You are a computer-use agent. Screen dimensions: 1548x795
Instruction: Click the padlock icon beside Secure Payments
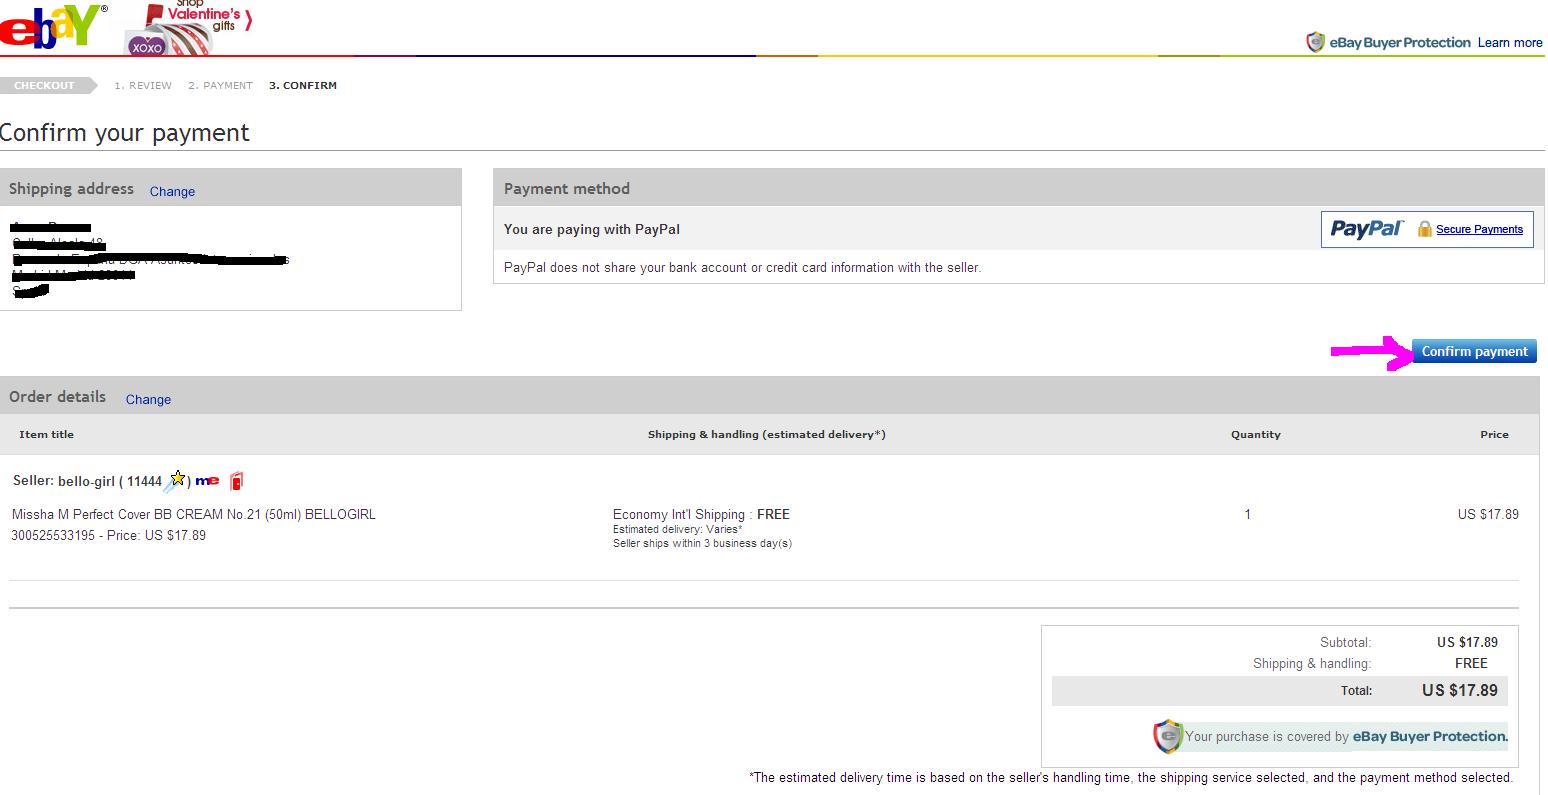1424,229
